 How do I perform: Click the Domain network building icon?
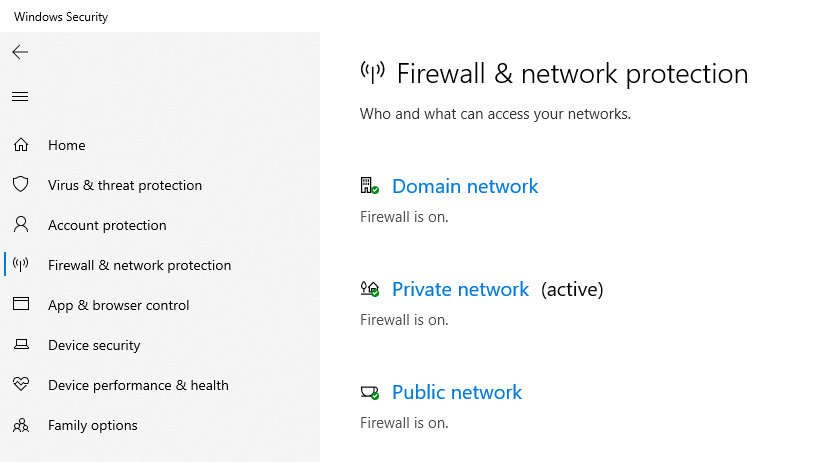(x=369, y=186)
